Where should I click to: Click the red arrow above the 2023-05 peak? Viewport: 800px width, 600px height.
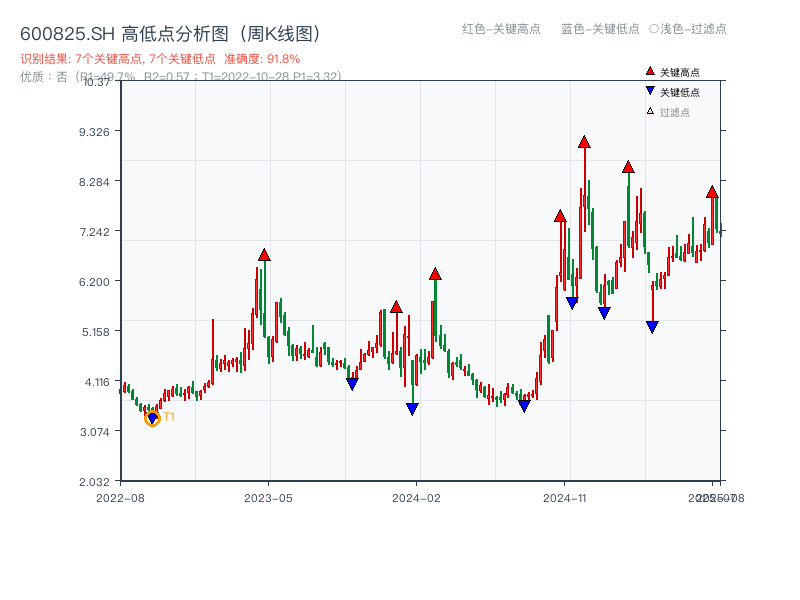pyautogui.click(x=263, y=256)
